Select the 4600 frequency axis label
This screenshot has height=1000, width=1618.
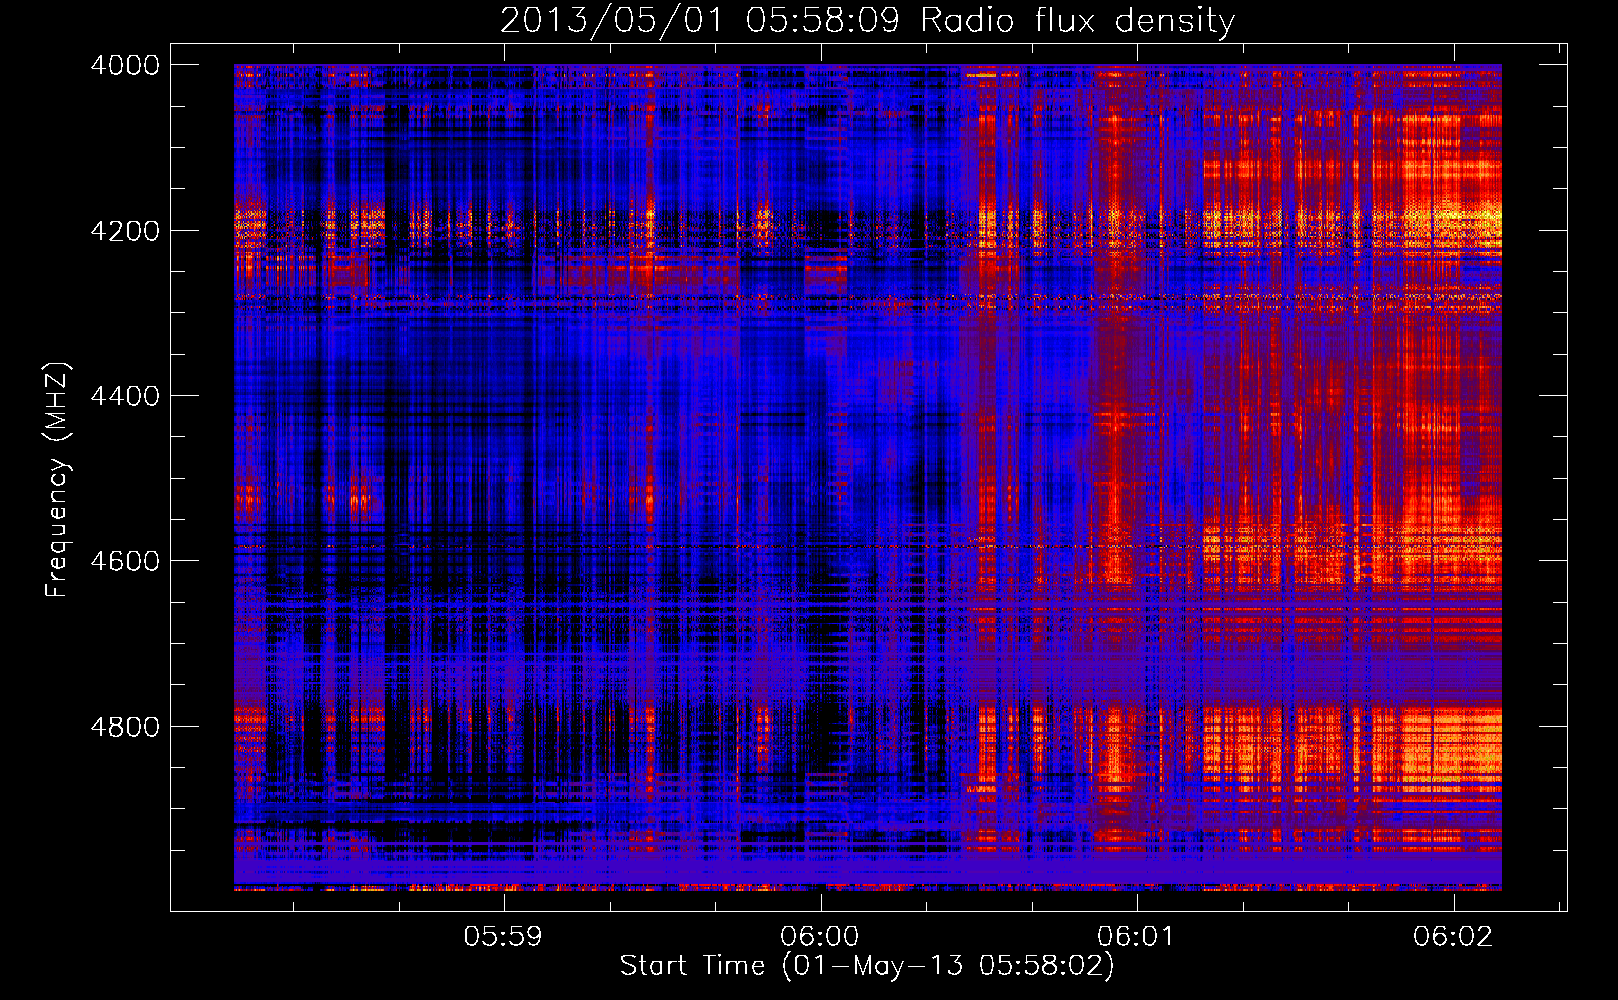[125, 561]
